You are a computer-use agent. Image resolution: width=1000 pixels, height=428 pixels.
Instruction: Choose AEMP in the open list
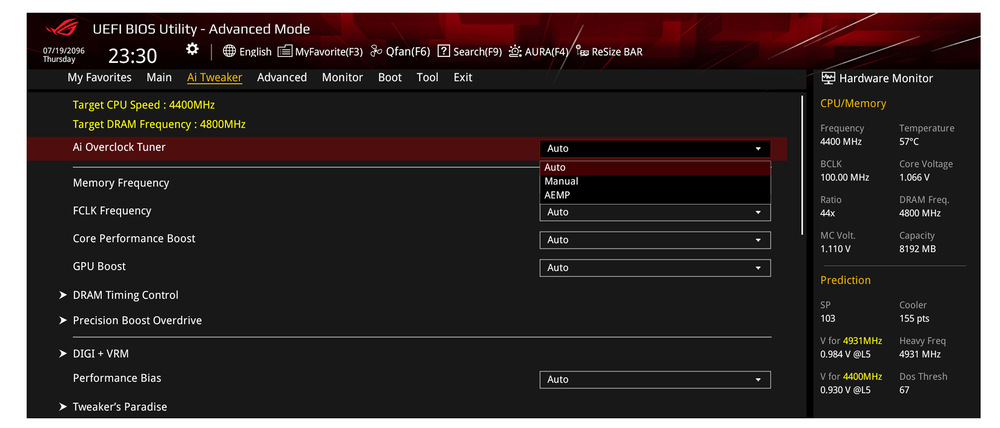655,195
